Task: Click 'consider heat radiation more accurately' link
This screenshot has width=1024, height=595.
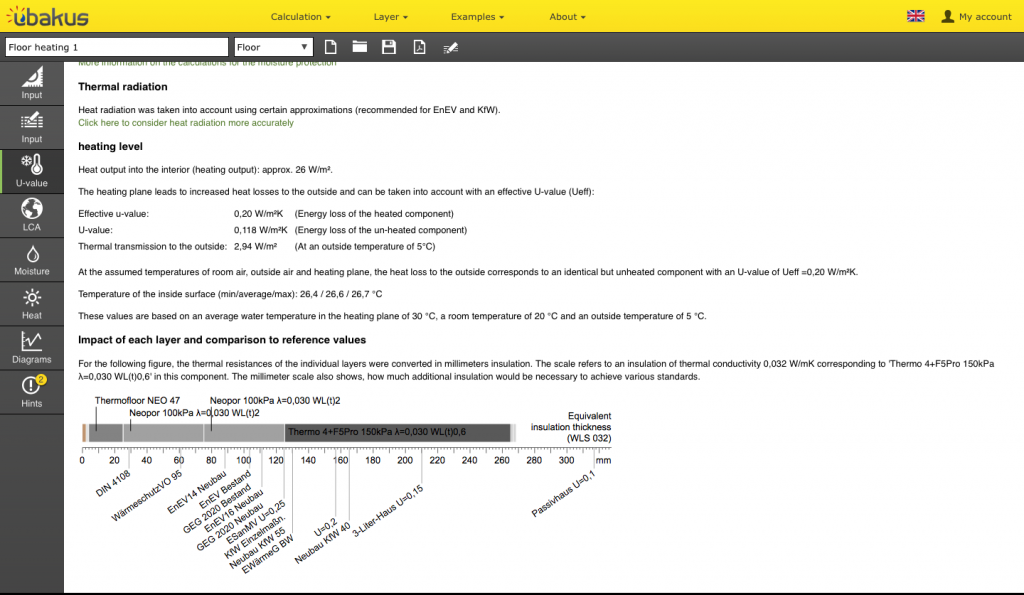Action: pyautogui.click(x=186, y=123)
